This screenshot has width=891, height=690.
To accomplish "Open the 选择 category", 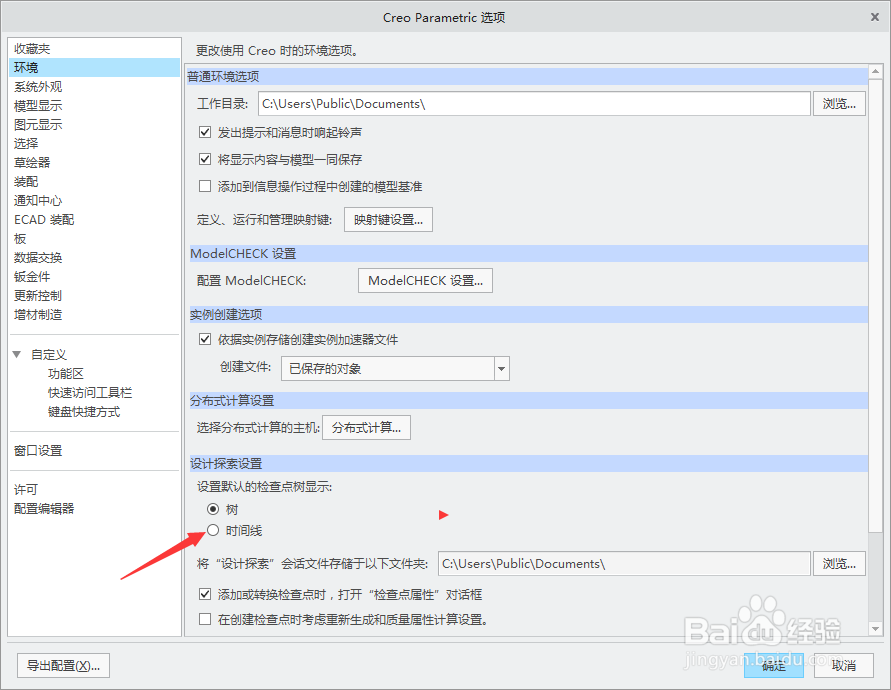I will pos(26,143).
